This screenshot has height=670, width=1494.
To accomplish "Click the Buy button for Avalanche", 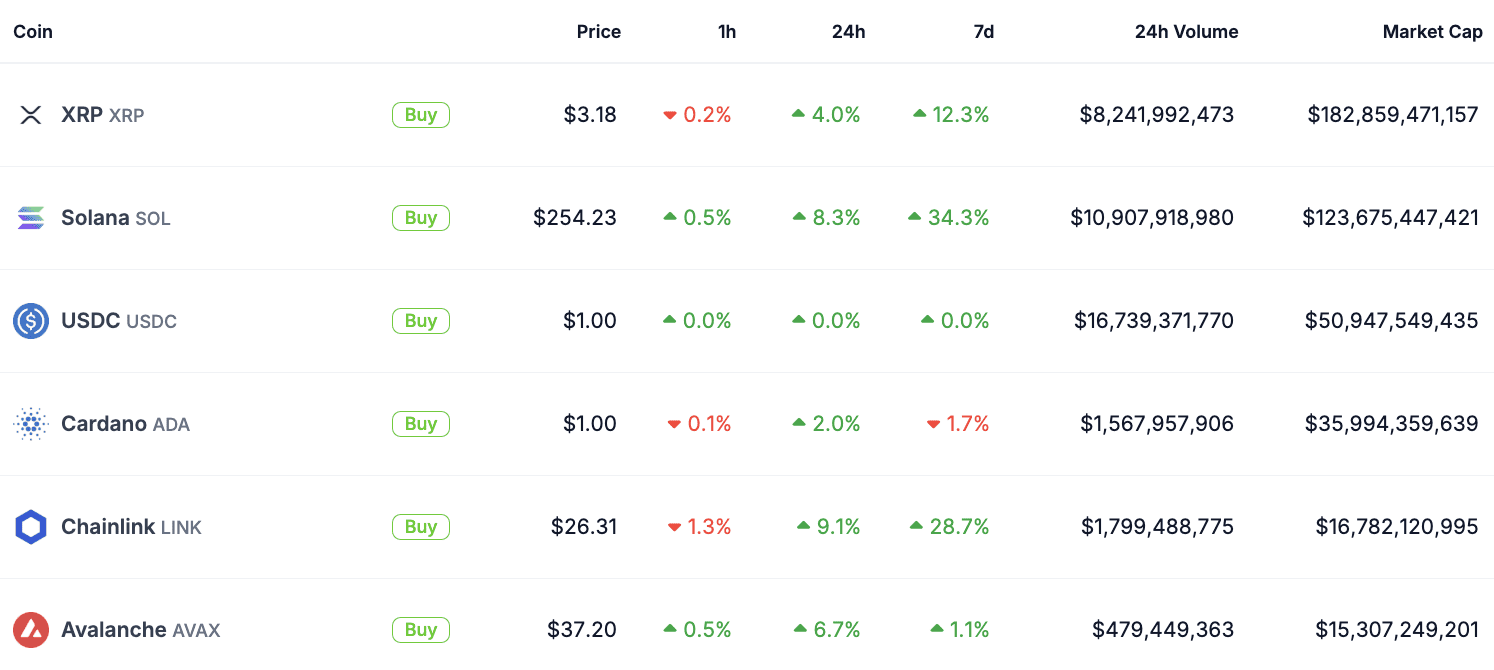I will coord(420,630).
